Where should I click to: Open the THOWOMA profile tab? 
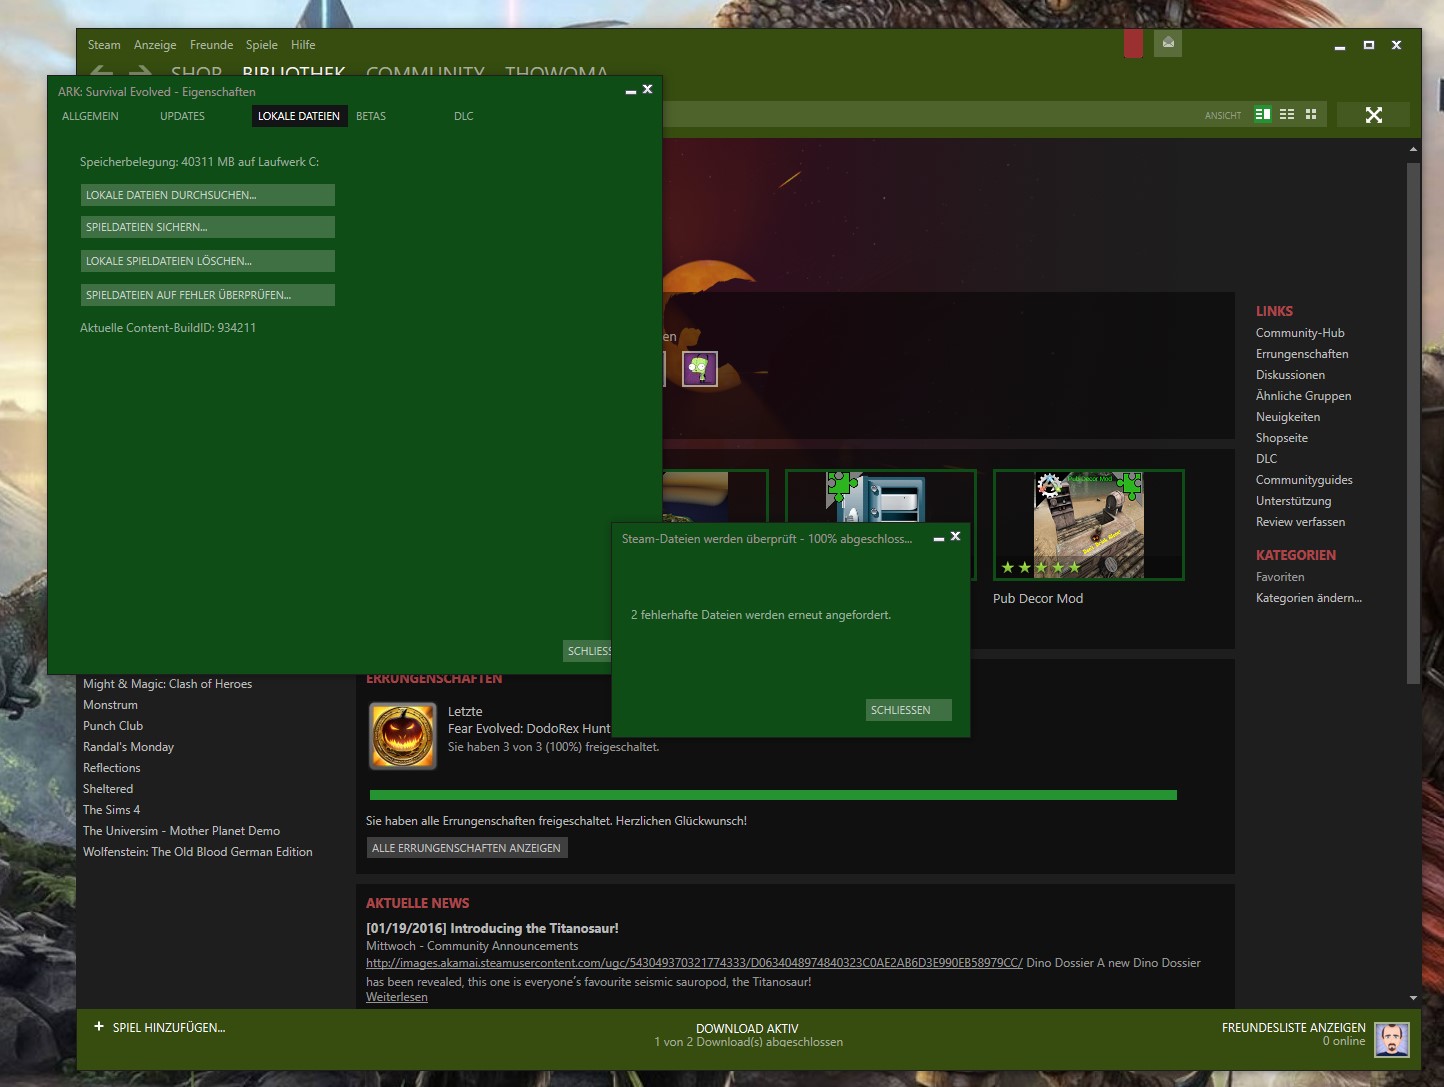[556, 71]
